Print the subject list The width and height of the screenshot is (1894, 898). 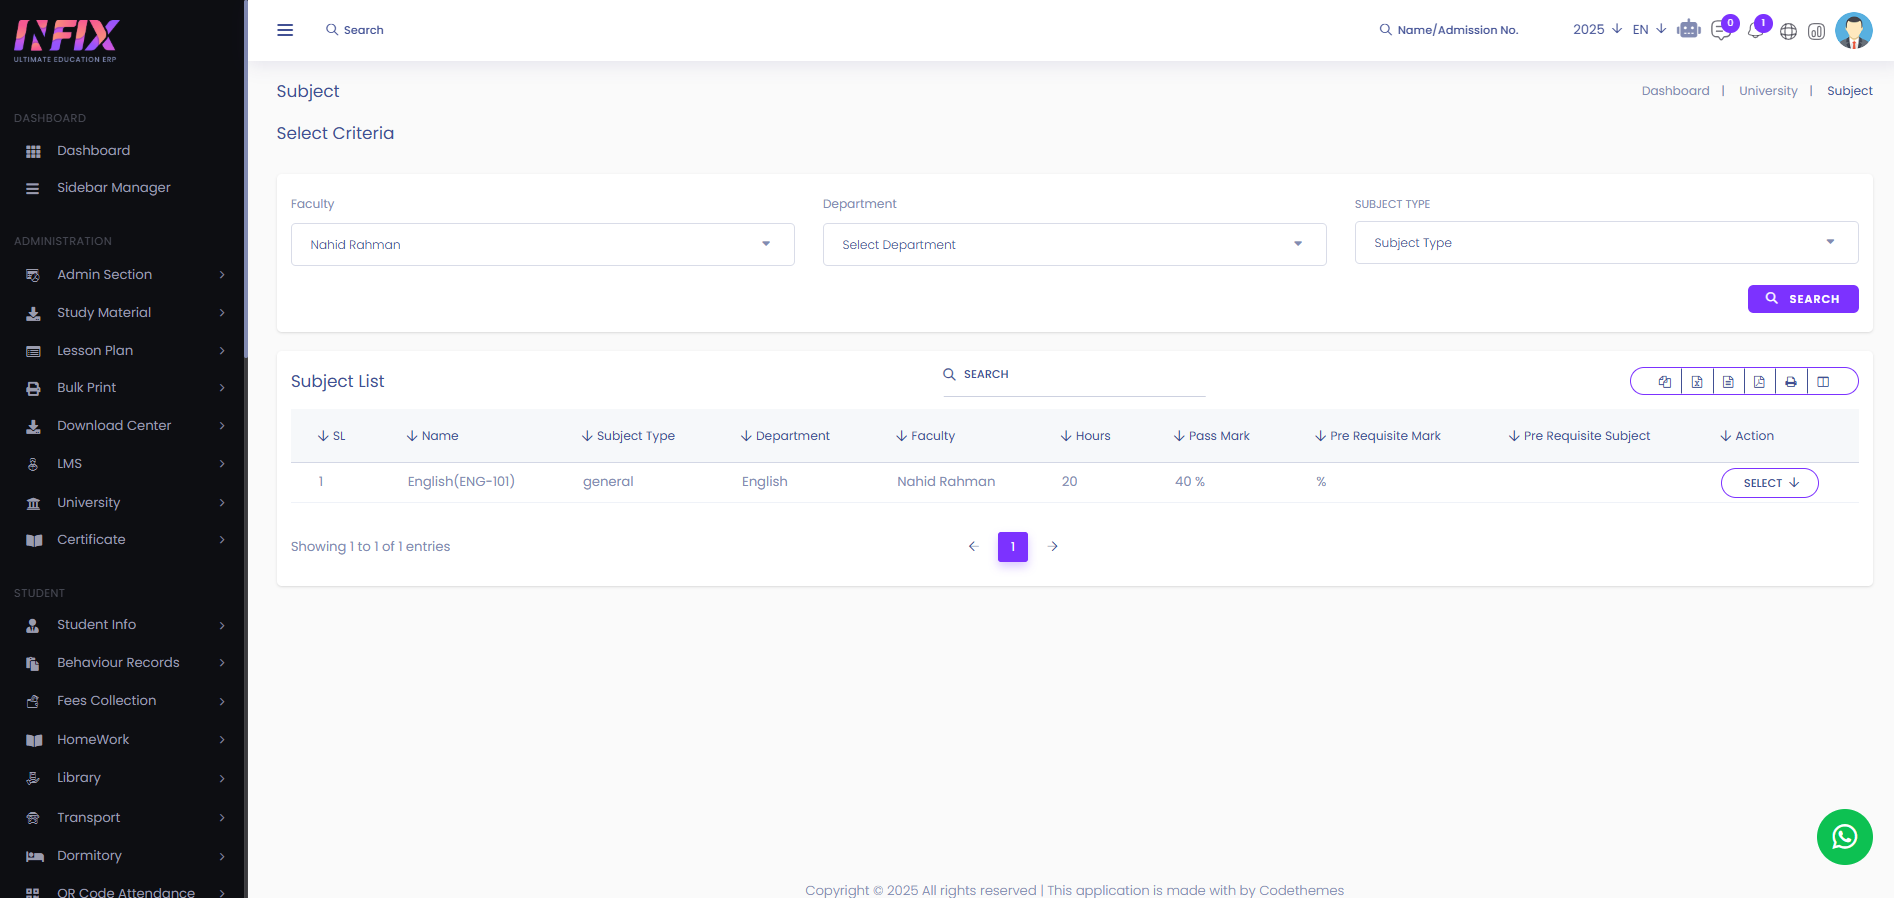tap(1791, 382)
